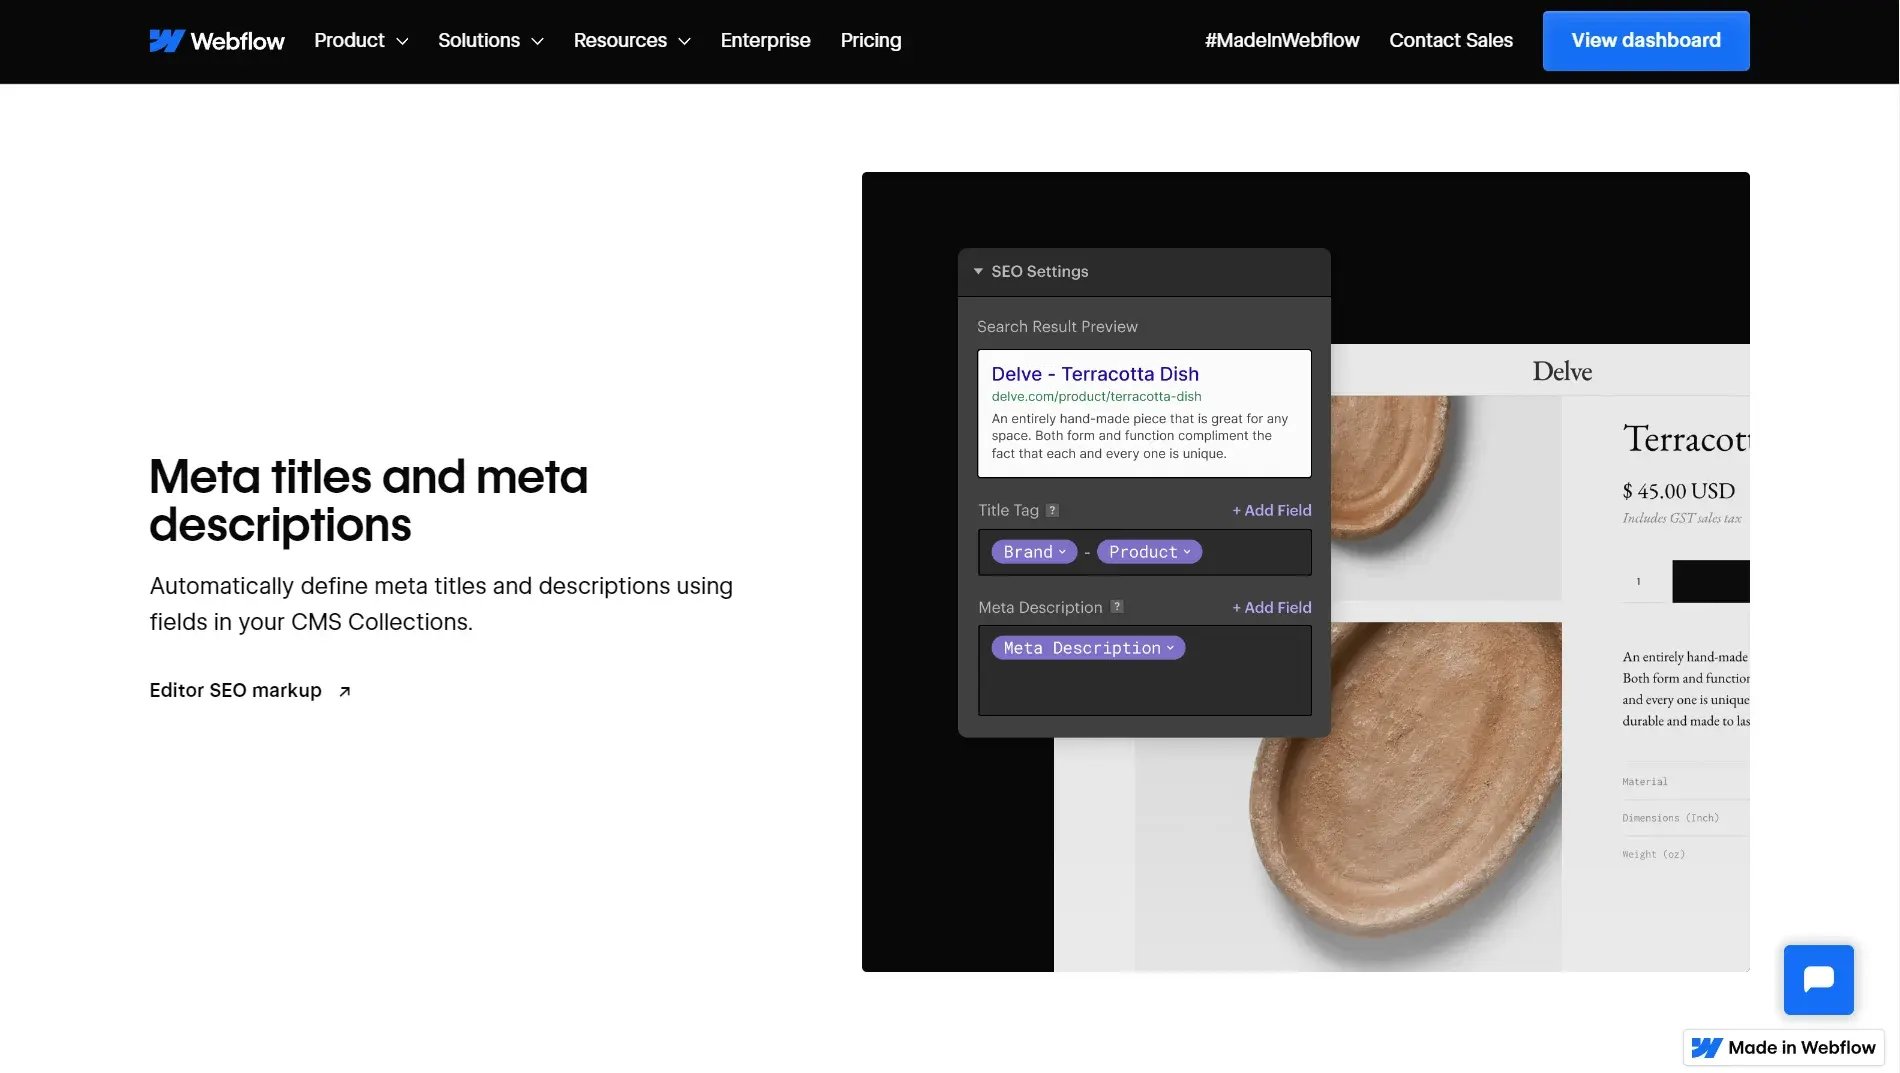1900x1073 pixels.
Task: Click the Webflow logo in the header
Action: point(217,41)
